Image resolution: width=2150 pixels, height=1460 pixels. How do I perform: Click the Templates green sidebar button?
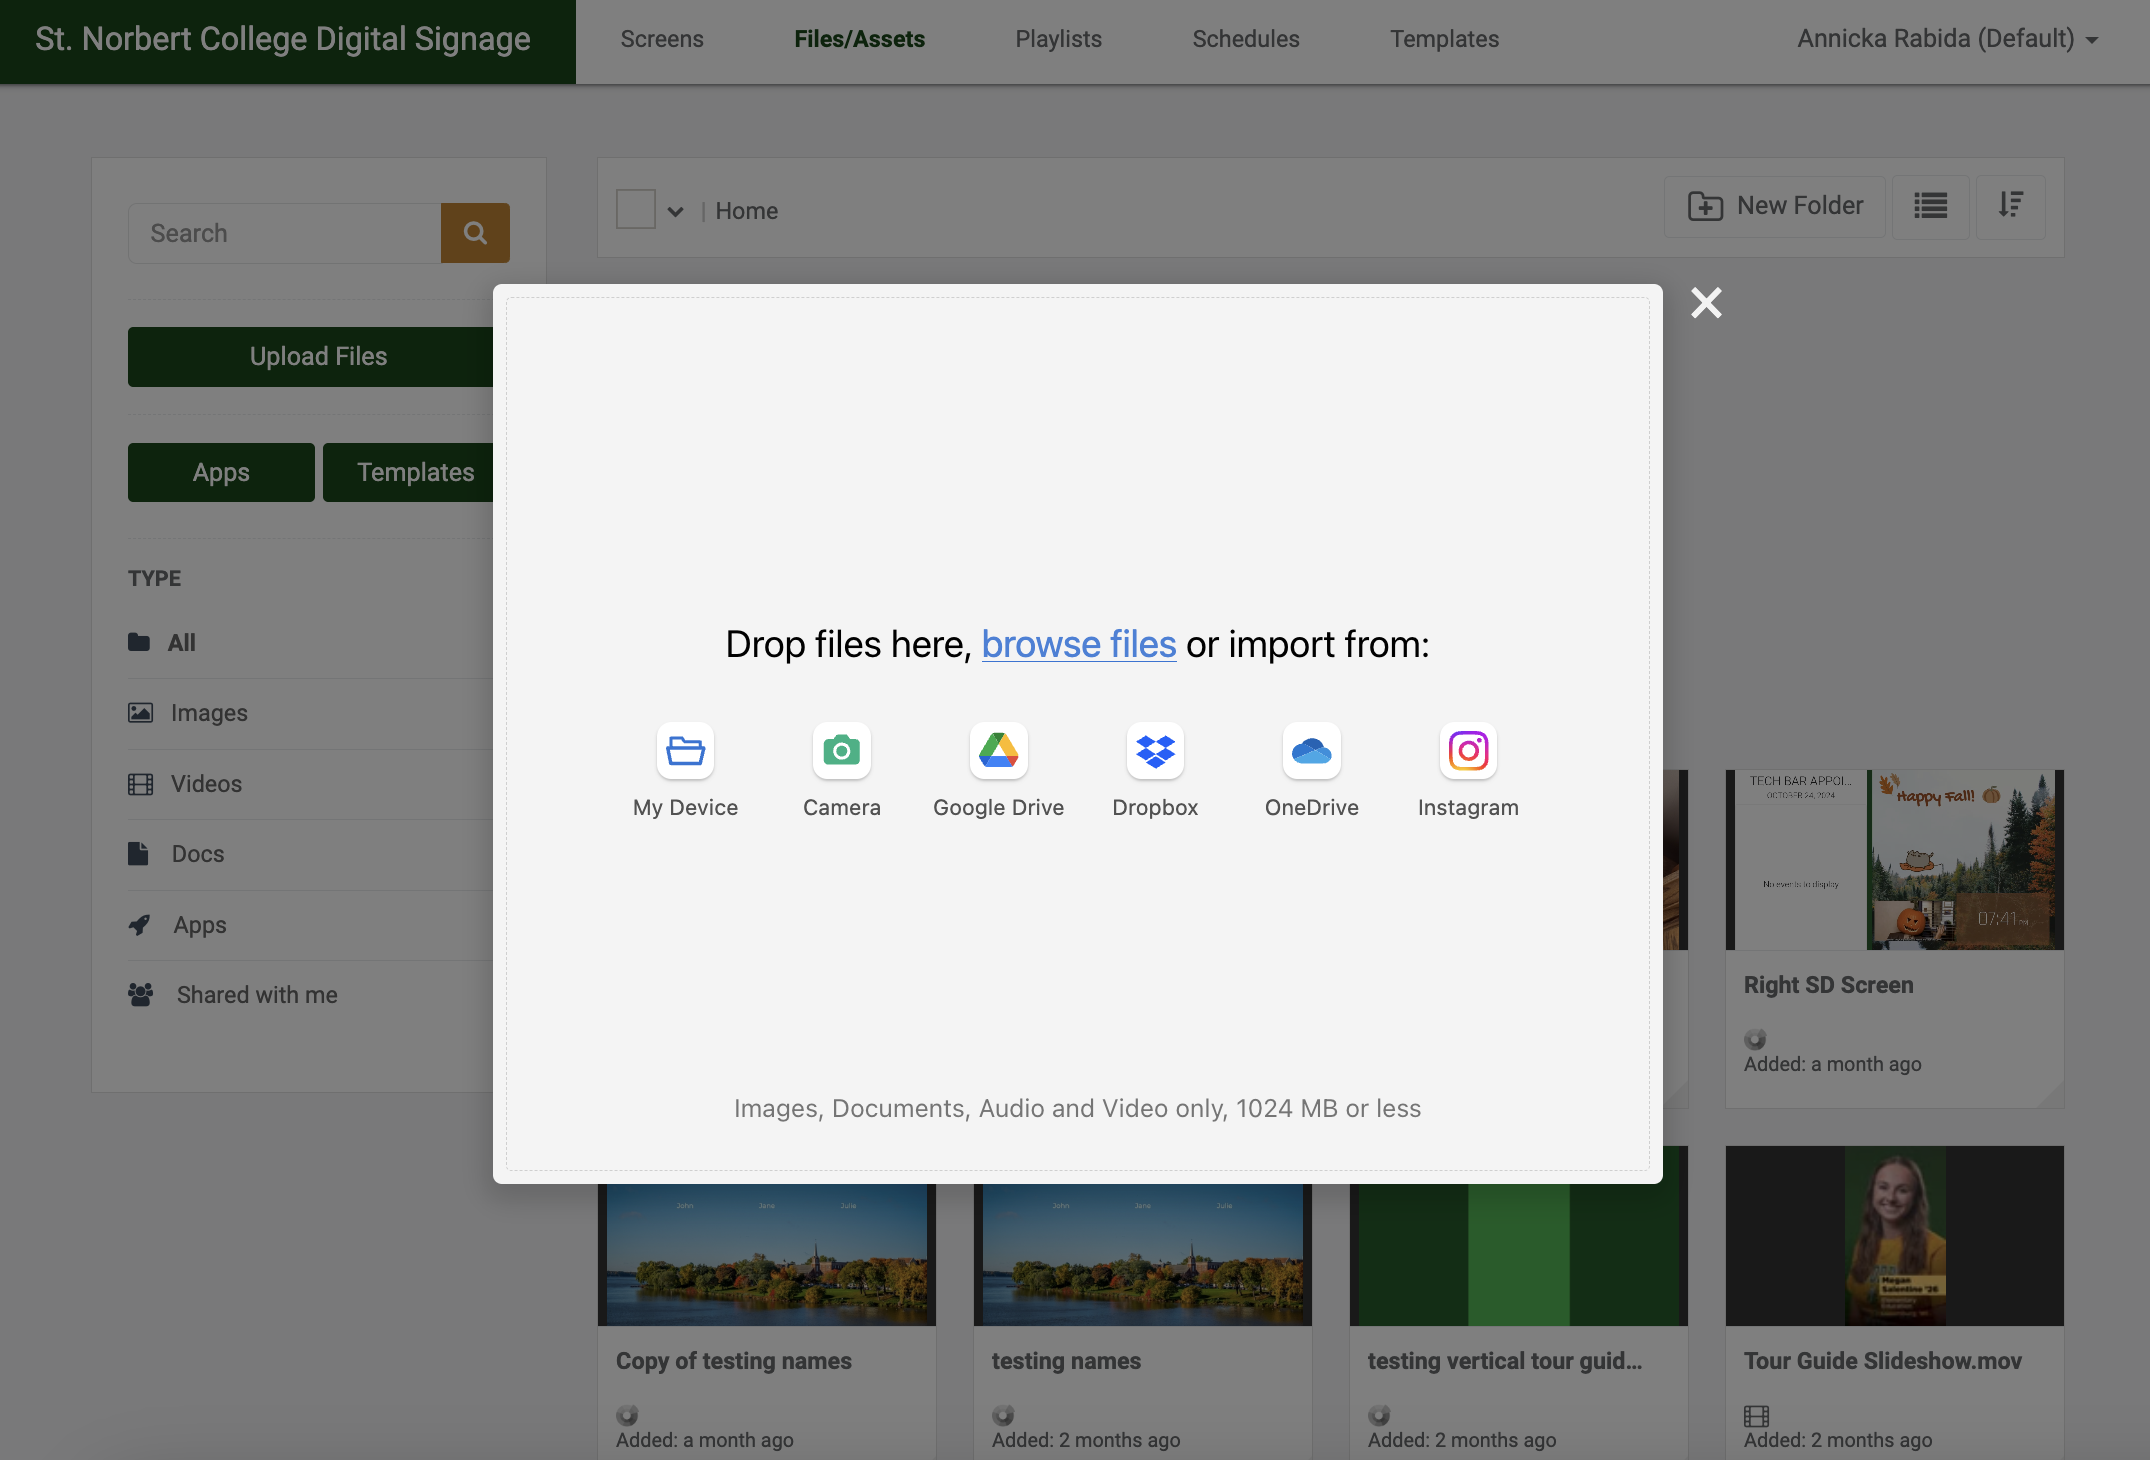[x=409, y=472]
